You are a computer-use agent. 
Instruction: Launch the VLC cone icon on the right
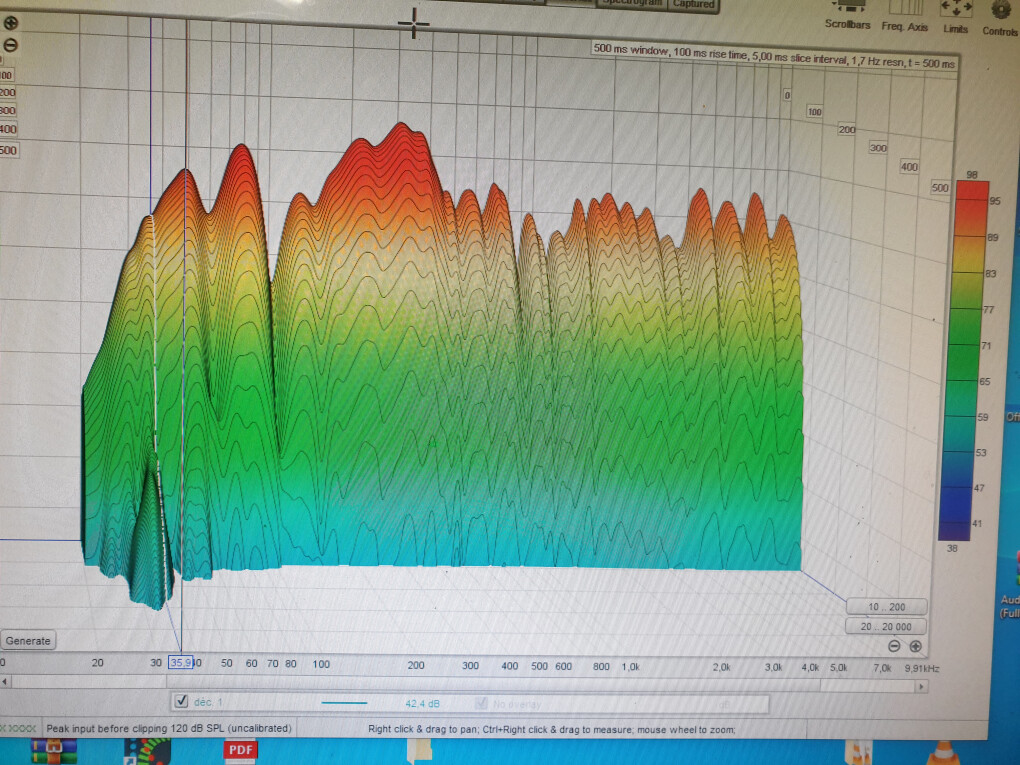(944, 753)
